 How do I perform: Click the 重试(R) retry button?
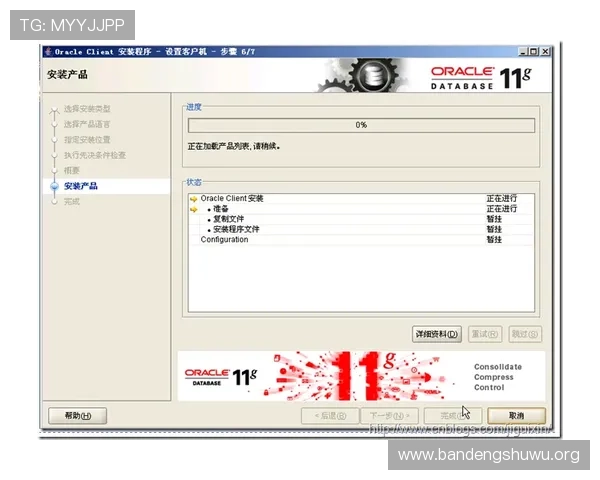click(x=485, y=334)
